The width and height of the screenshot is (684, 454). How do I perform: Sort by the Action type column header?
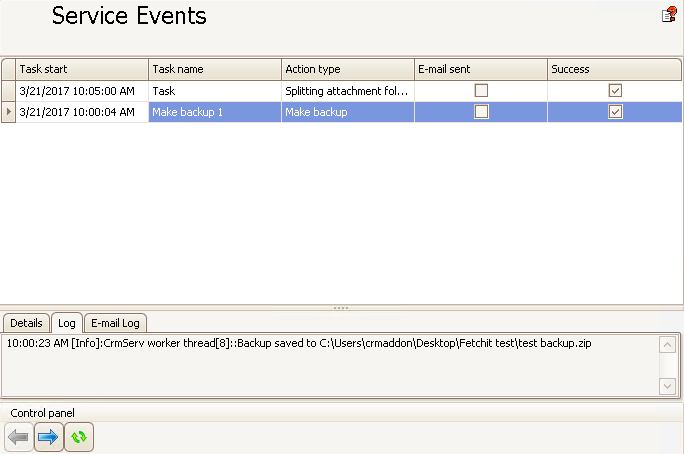(348, 69)
